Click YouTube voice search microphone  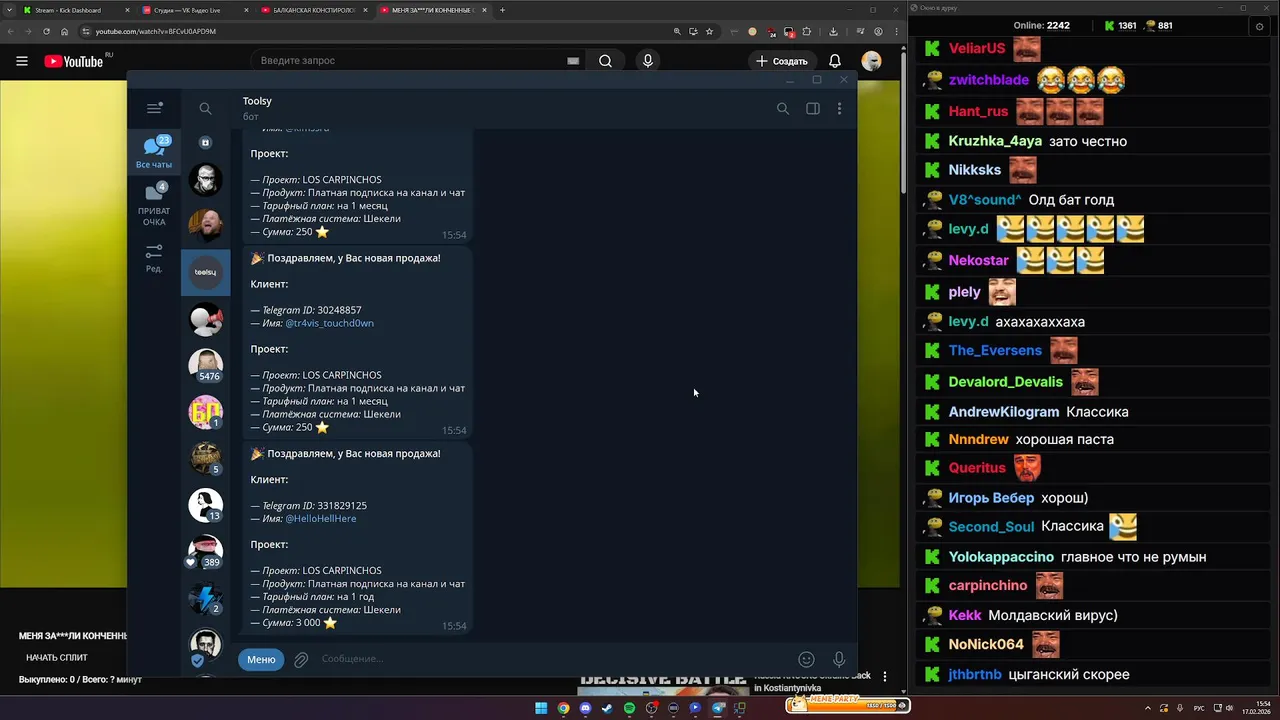coord(648,61)
